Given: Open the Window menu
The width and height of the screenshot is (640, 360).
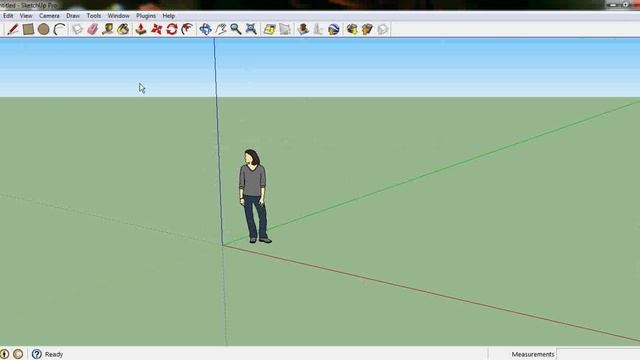Looking at the screenshot, I should (119, 16).
